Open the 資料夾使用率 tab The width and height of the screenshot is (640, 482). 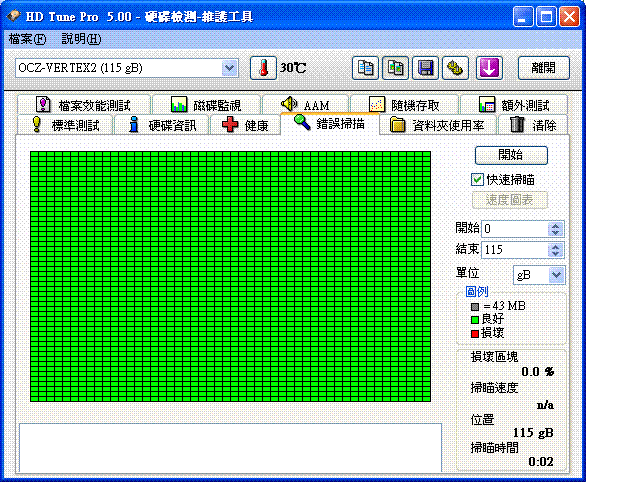click(x=438, y=124)
